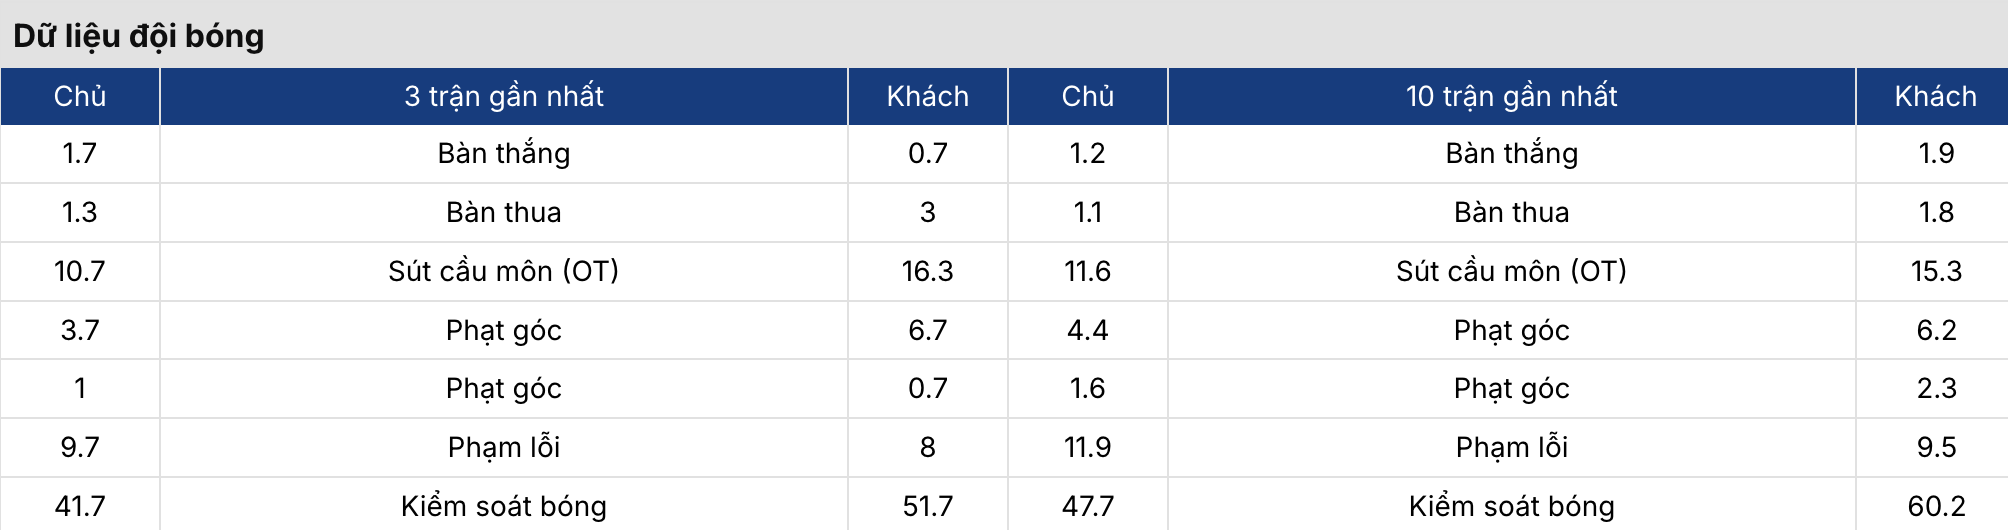Click Kiểm soát bóng under 3 trận gần nhất
Screen dimensions: 2008x530
click(504, 506)
